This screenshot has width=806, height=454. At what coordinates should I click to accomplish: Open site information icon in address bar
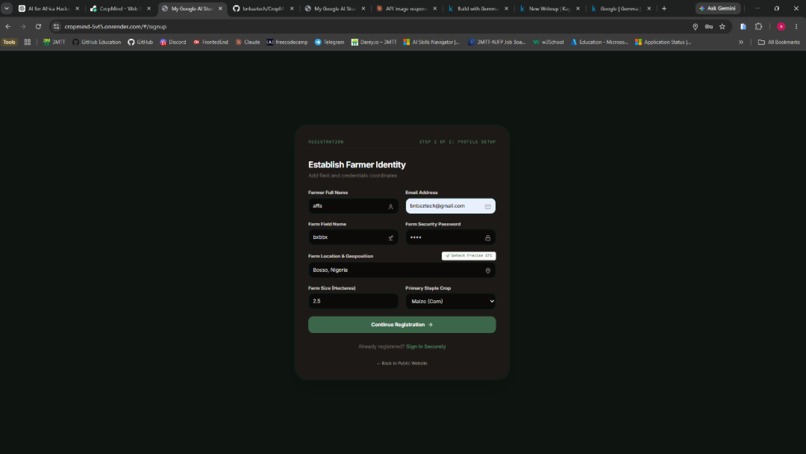pos(57,26)
